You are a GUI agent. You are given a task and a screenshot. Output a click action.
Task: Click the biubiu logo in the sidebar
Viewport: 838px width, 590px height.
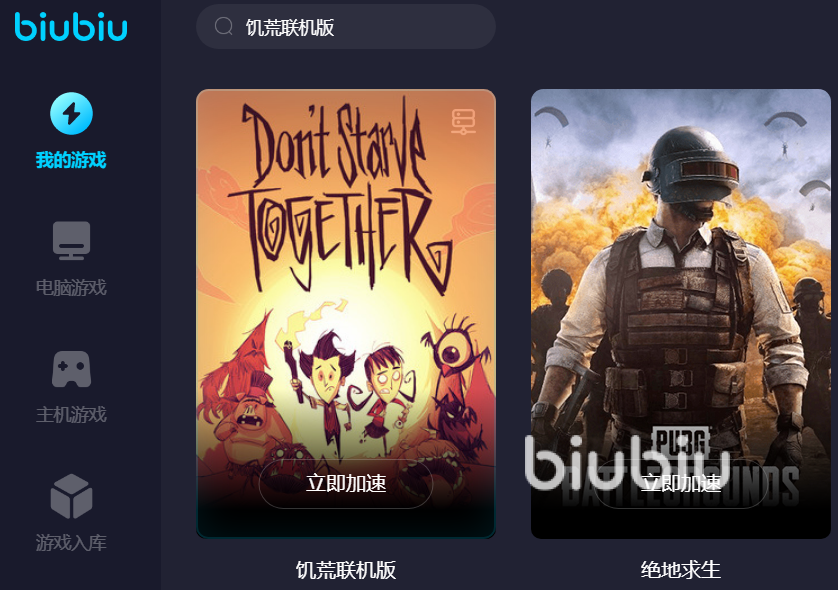point(71,27)
